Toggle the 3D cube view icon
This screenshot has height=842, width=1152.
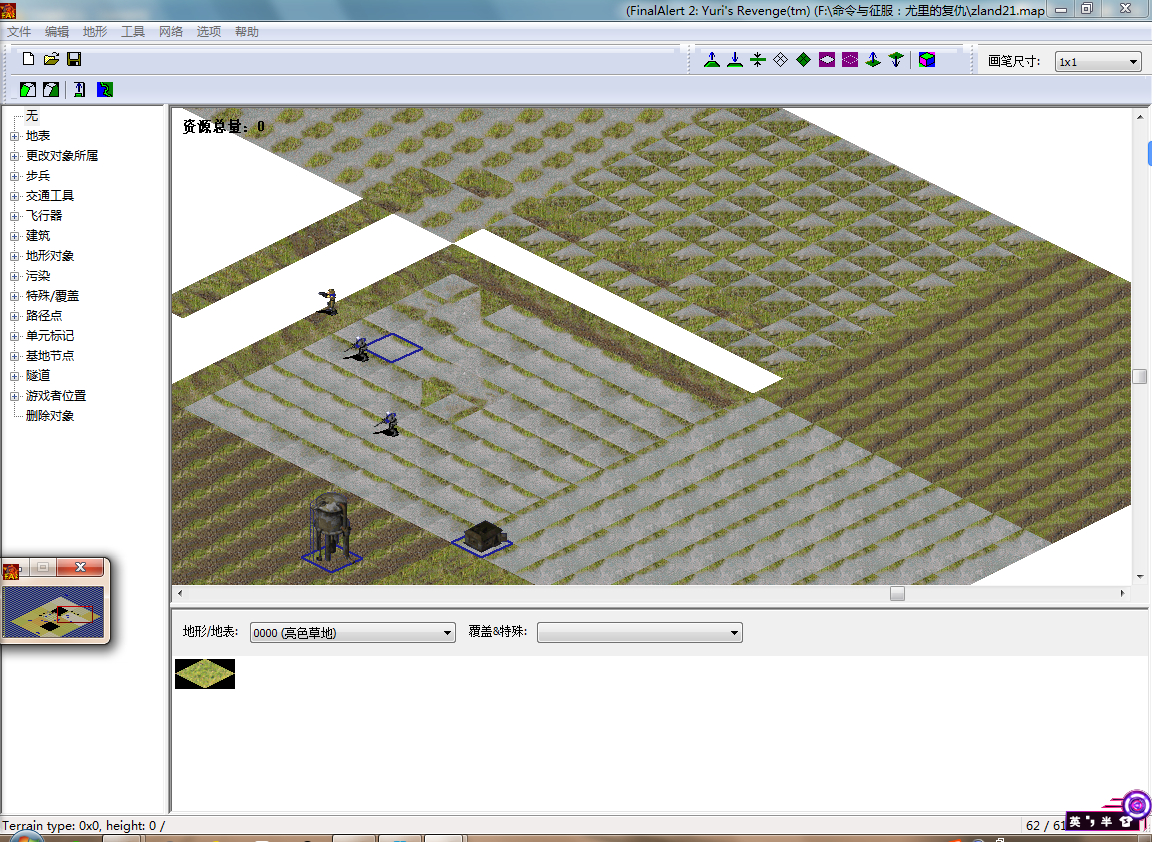[927, 60]
